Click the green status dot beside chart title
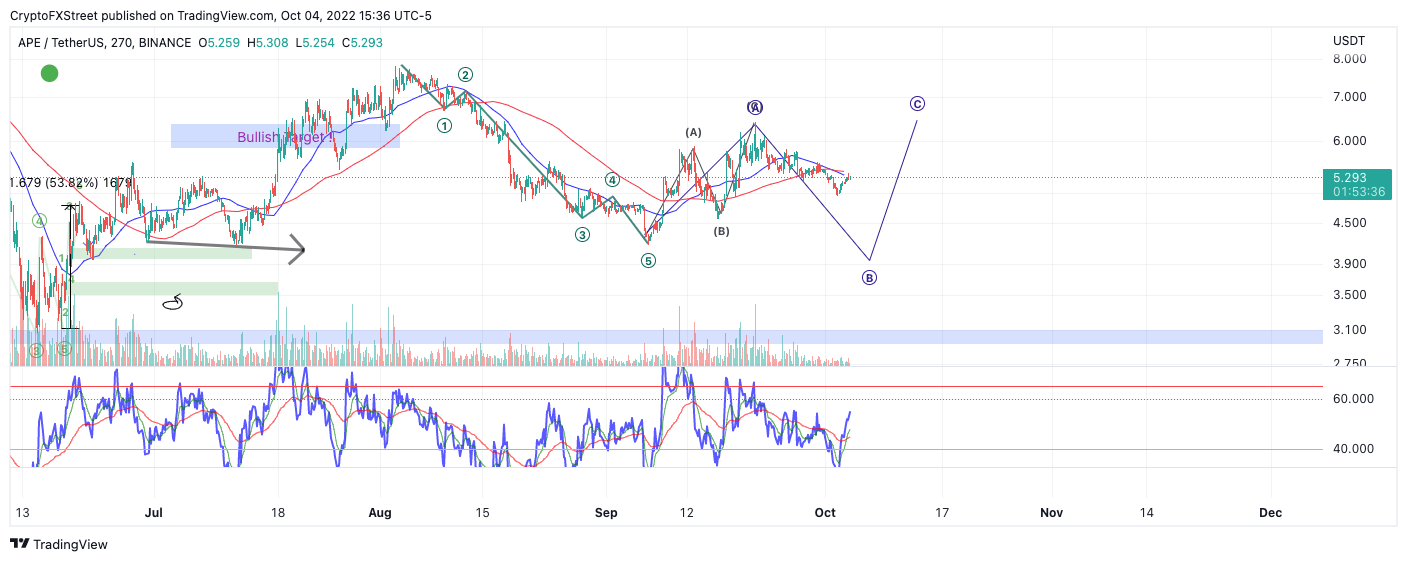 click(49, 73)
